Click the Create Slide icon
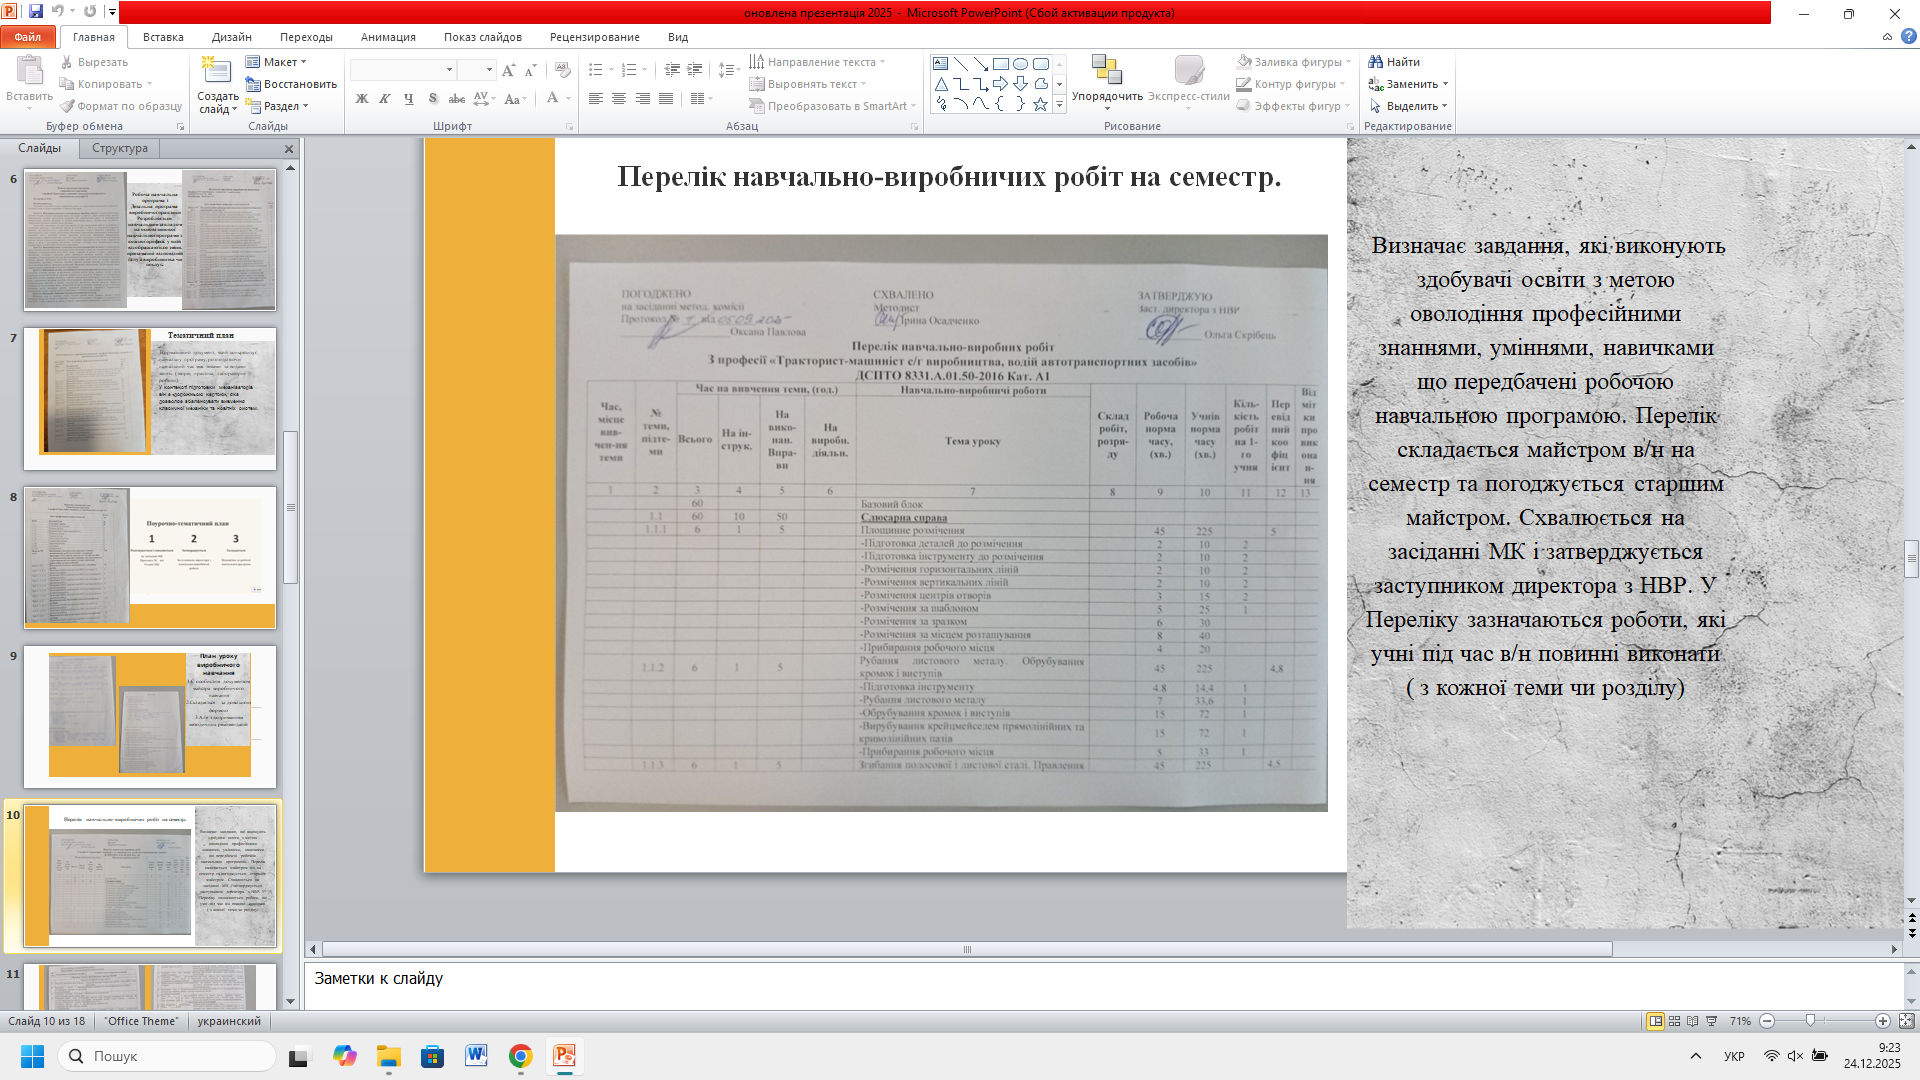1920x1080 pixels. 217,71
